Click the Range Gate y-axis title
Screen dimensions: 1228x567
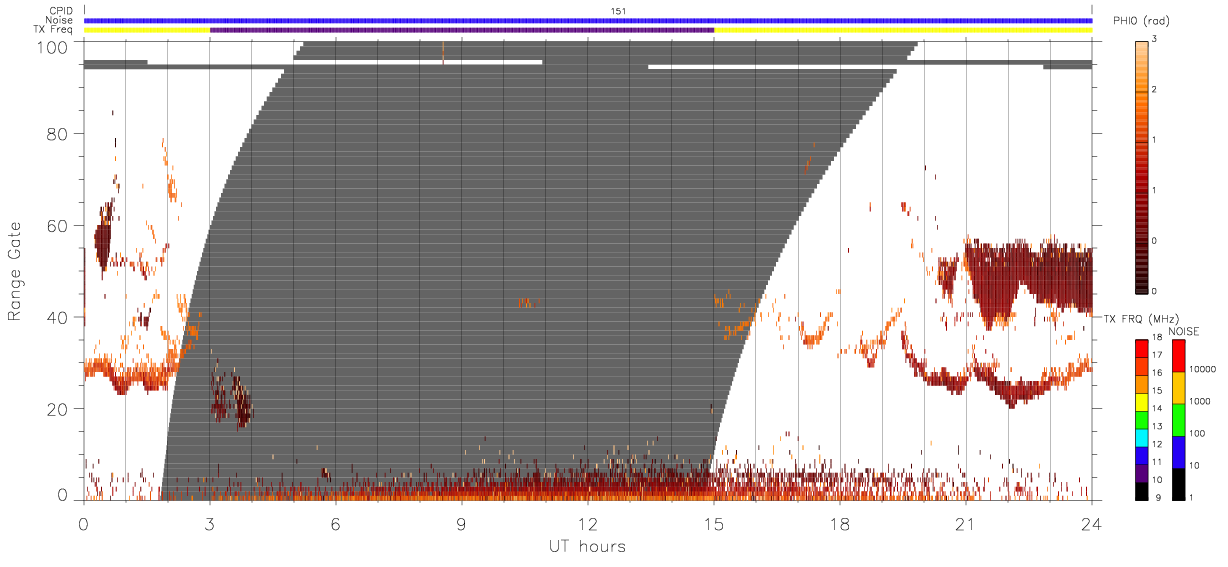[16, 272]
